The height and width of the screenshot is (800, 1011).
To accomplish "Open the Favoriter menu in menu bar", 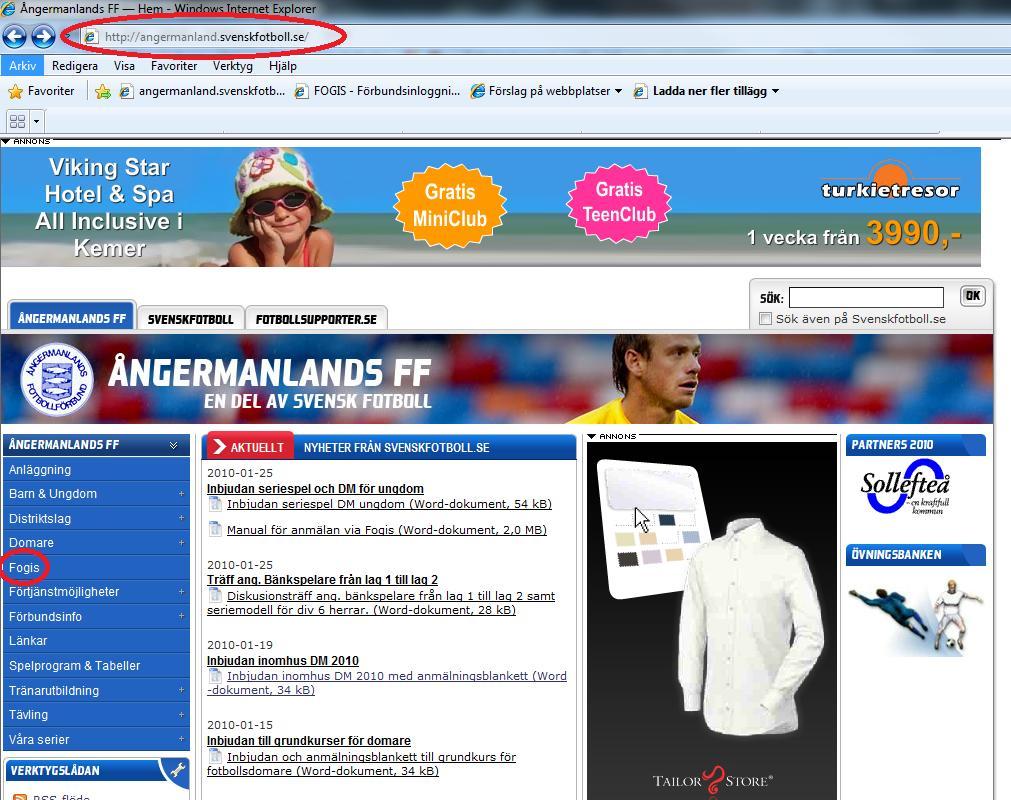I will pos(174,66).
